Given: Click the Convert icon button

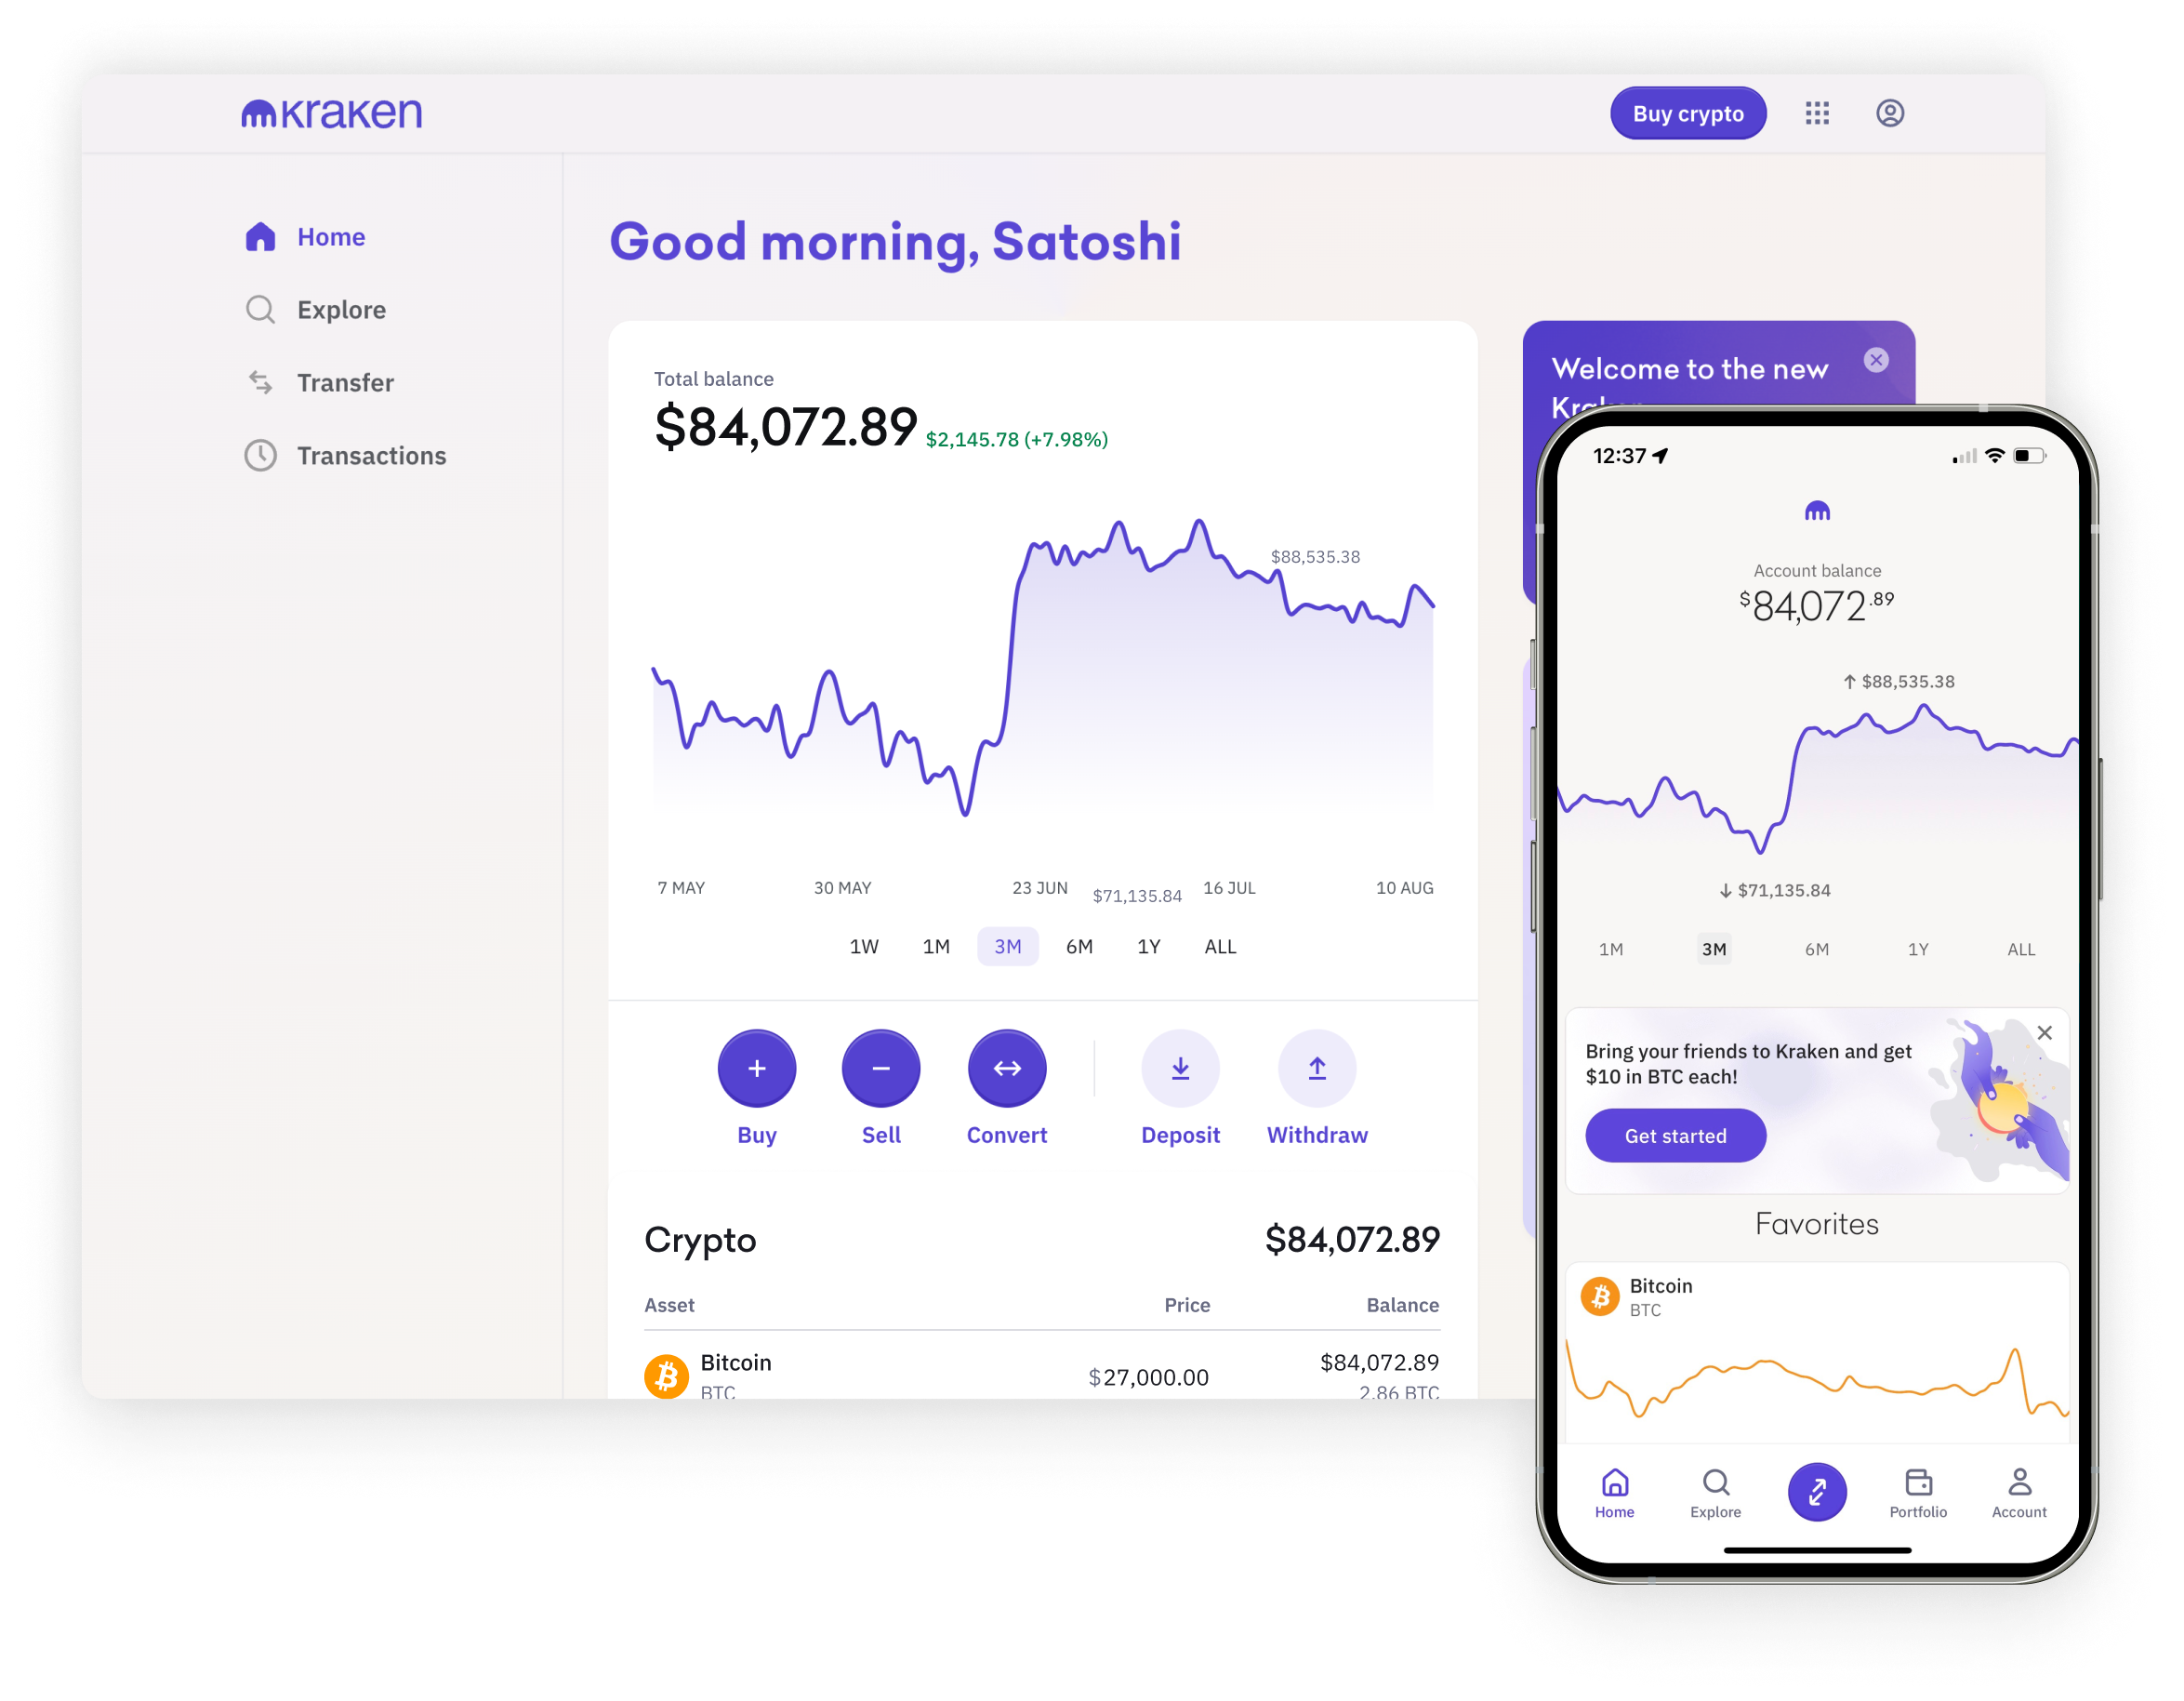Looking at the screenshot, I should point(1007,1066).
